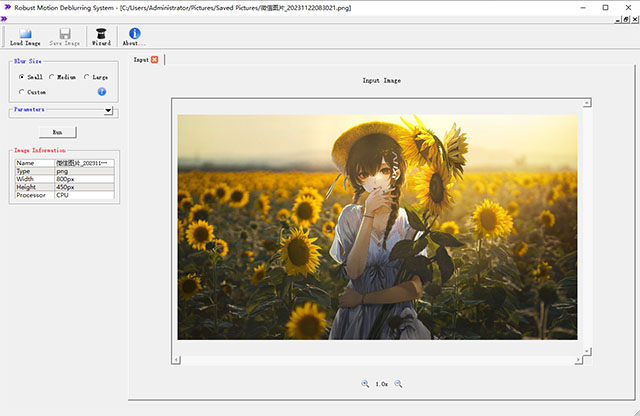The height and width of the screenshot is (416, 640).
Task: Click the sunflower input image preview
Action: (377, 226)
